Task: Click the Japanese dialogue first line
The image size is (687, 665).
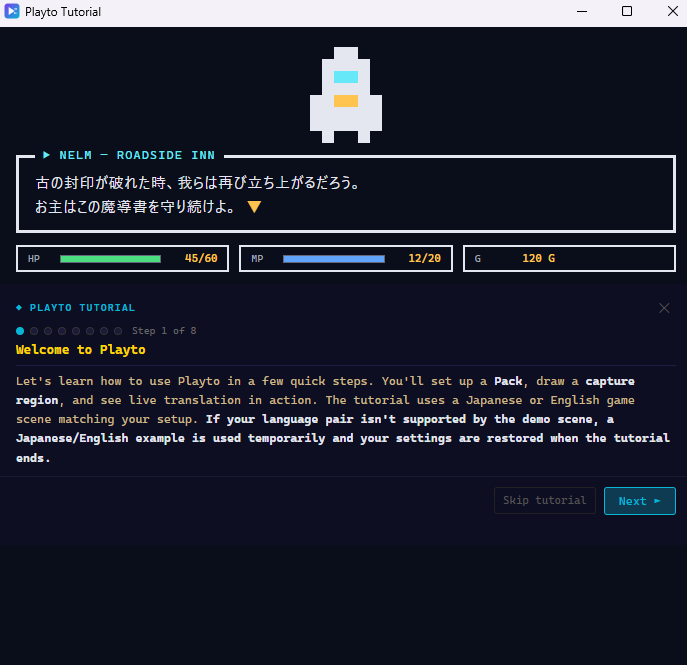Action: coord(198,183)
